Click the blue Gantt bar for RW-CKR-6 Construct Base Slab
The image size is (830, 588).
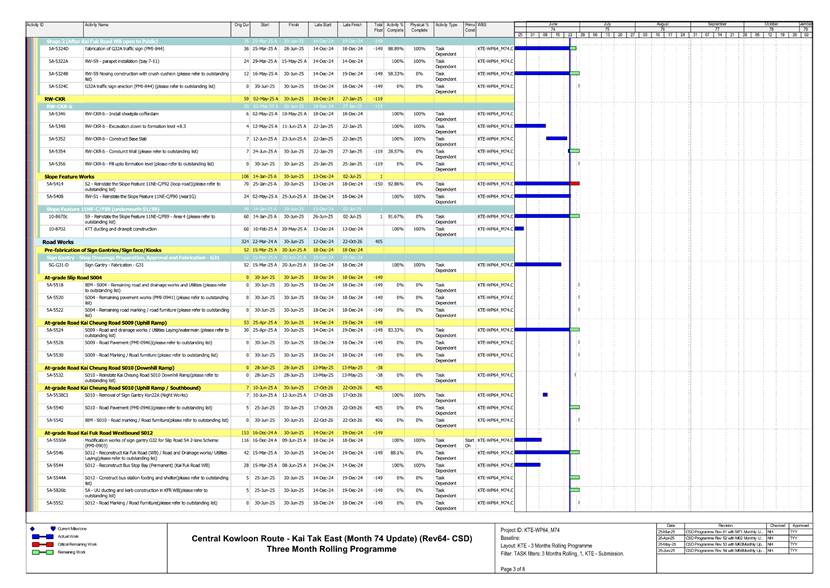pos(556,138)
